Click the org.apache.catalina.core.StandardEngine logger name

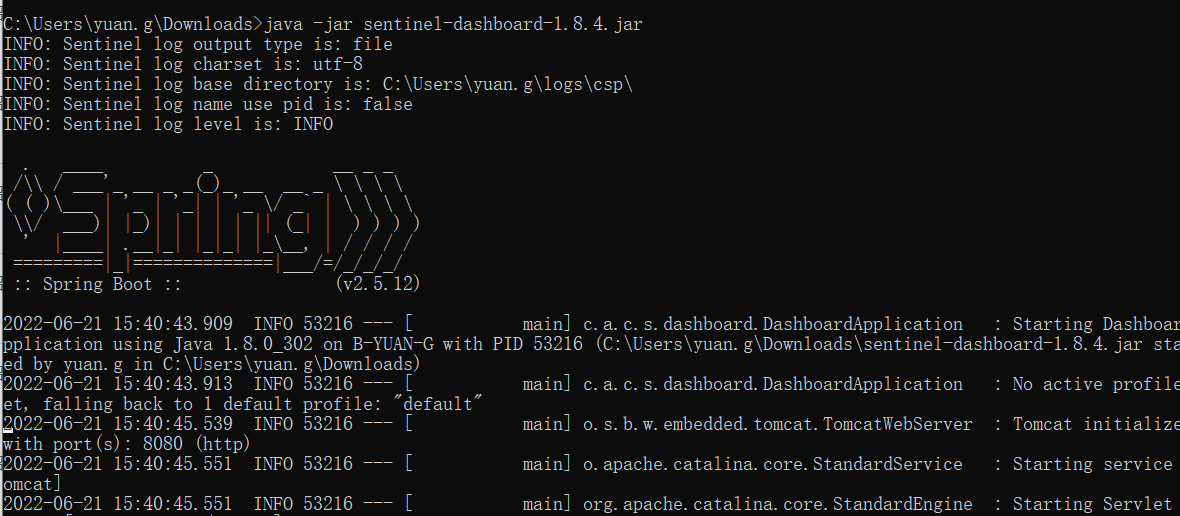tap(777, 504)
